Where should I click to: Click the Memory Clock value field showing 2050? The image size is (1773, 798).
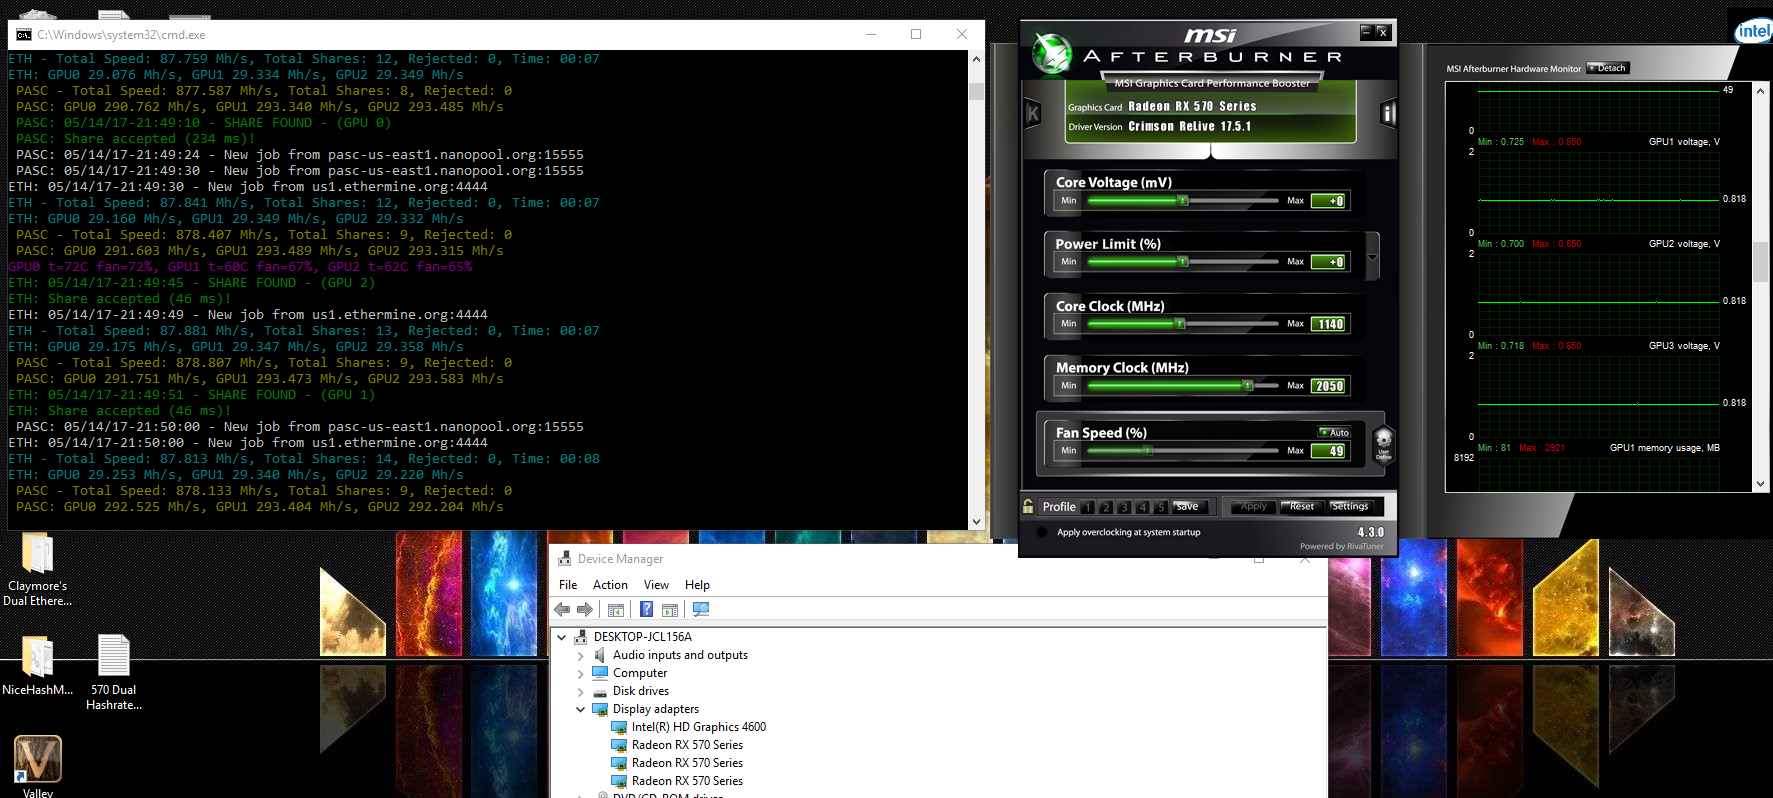coord(1329,386)
